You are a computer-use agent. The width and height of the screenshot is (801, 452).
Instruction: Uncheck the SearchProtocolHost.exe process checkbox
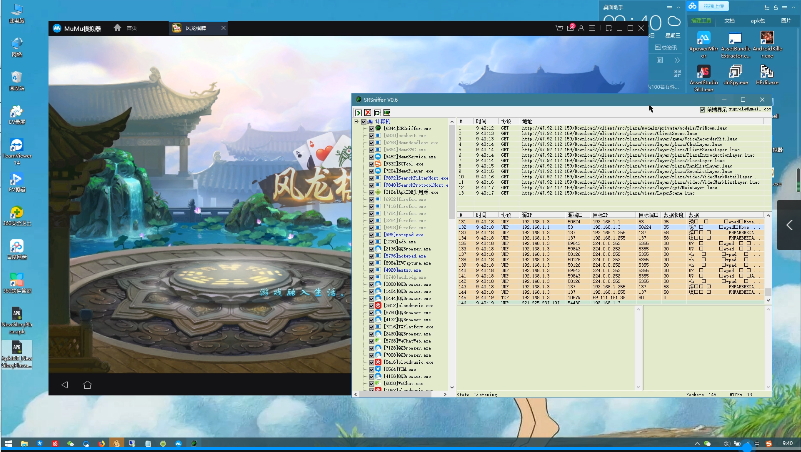click(371, 185)
